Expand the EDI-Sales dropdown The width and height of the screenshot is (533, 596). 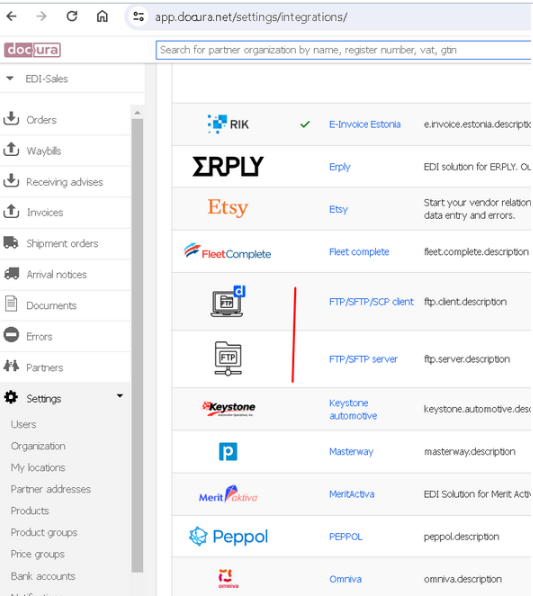10,79
